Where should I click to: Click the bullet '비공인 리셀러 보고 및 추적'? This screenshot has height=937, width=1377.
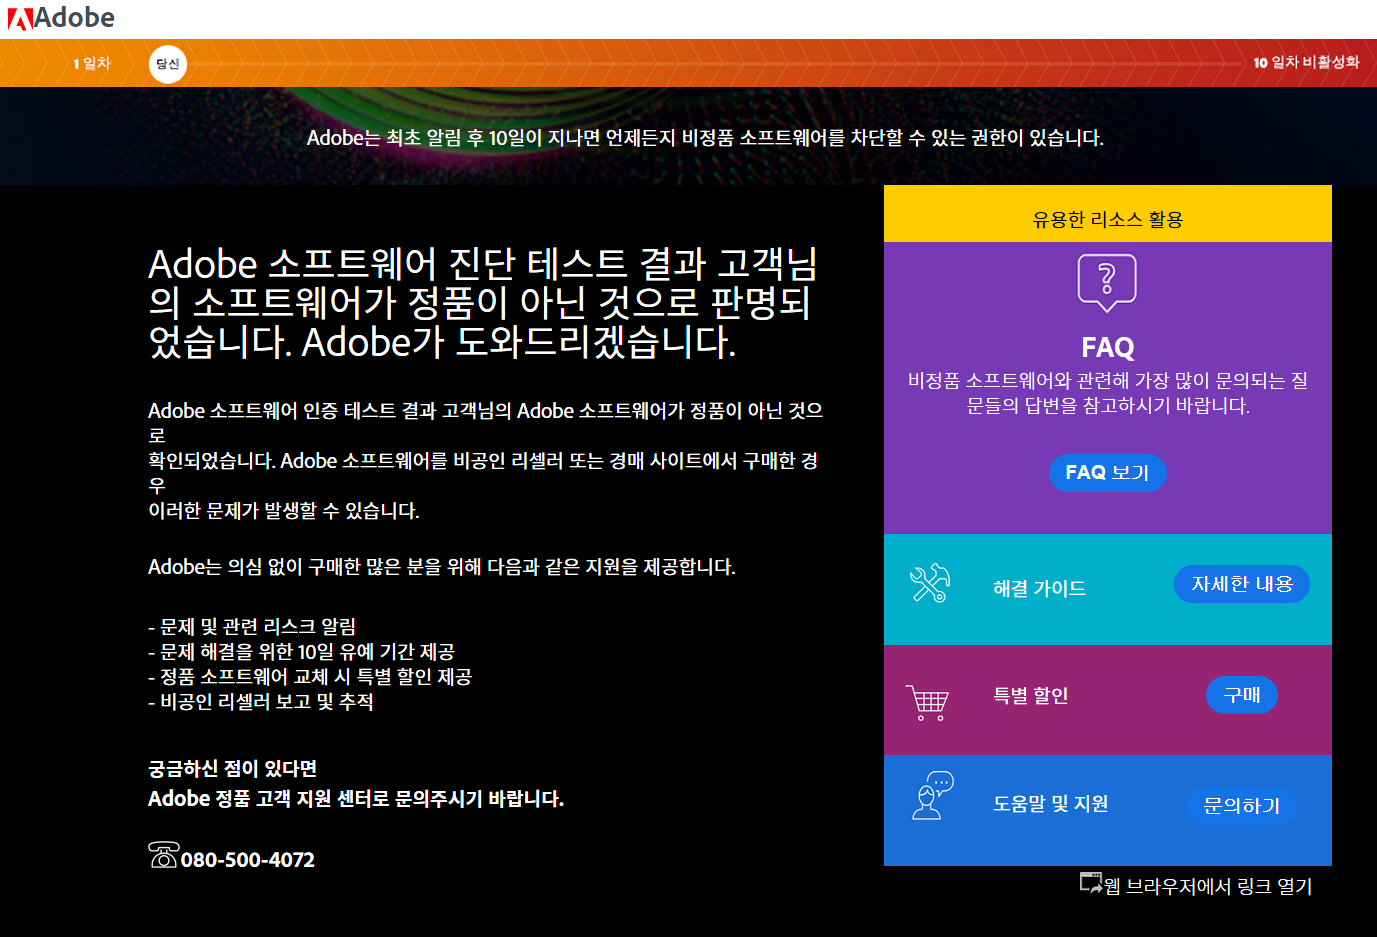click(261, 702)
